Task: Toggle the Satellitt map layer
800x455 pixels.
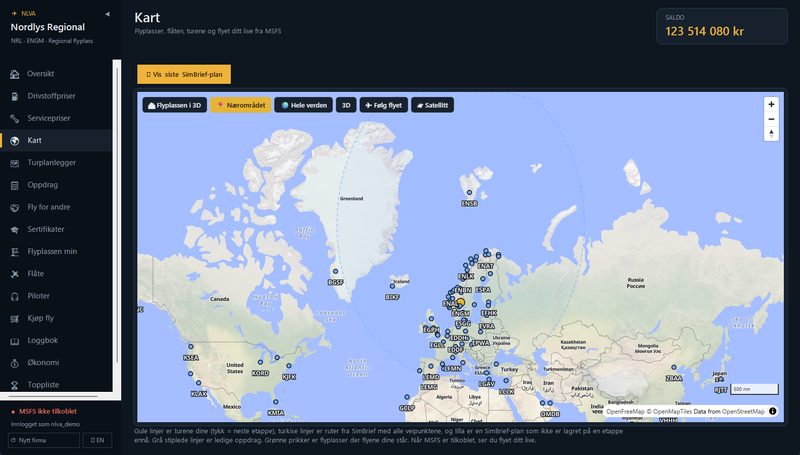Action: coord(432,105)
